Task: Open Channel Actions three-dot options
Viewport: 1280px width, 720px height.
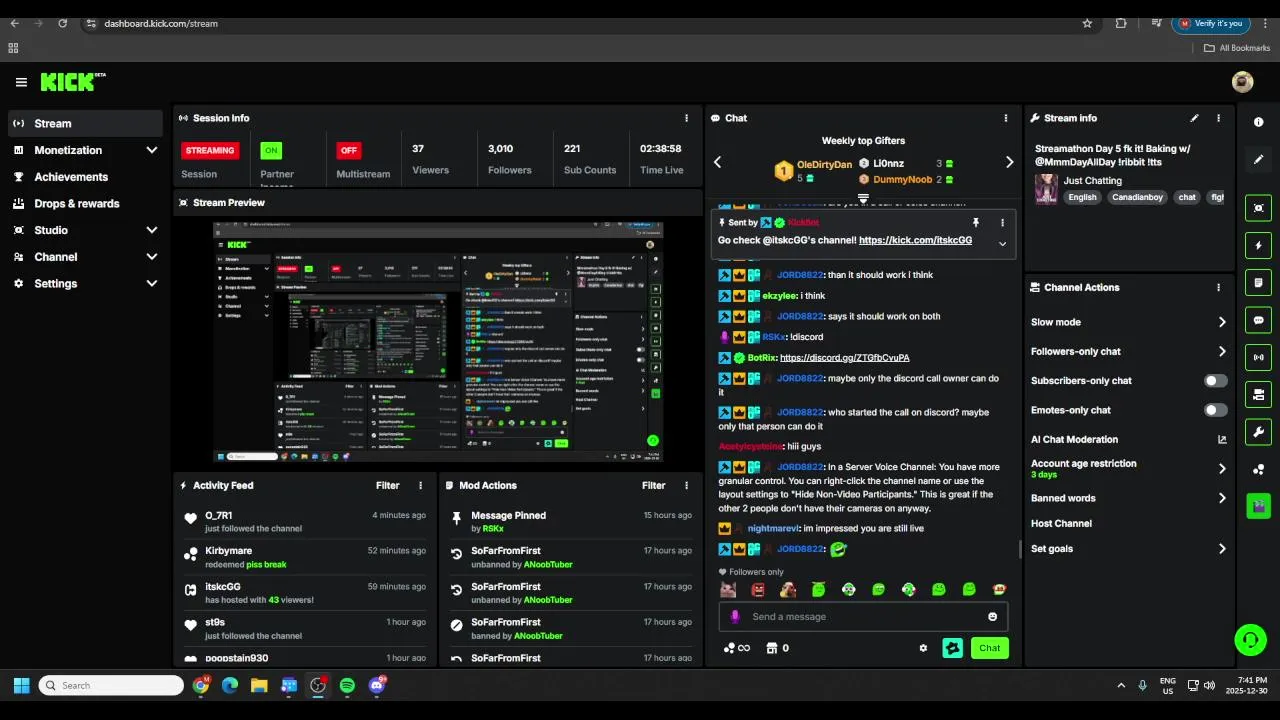Action: tap(1218, 287)
